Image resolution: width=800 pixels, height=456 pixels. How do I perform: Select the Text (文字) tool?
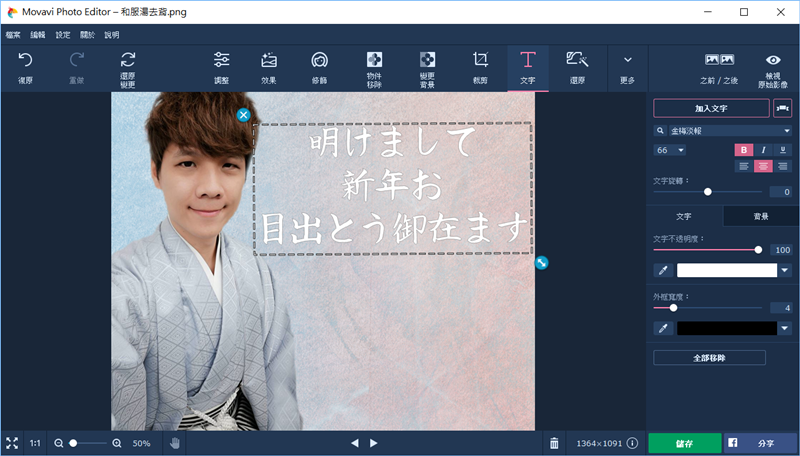point(528,68)
